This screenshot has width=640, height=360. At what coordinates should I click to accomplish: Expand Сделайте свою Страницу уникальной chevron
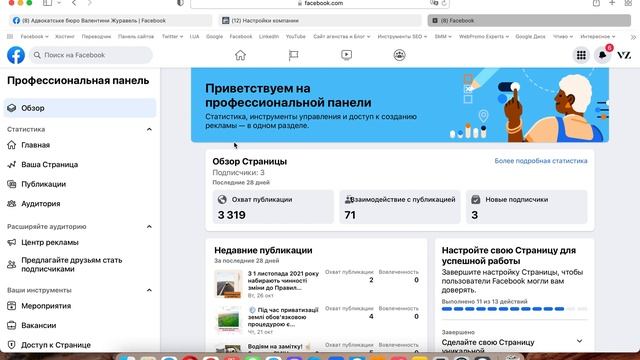(x=579, y=341)
